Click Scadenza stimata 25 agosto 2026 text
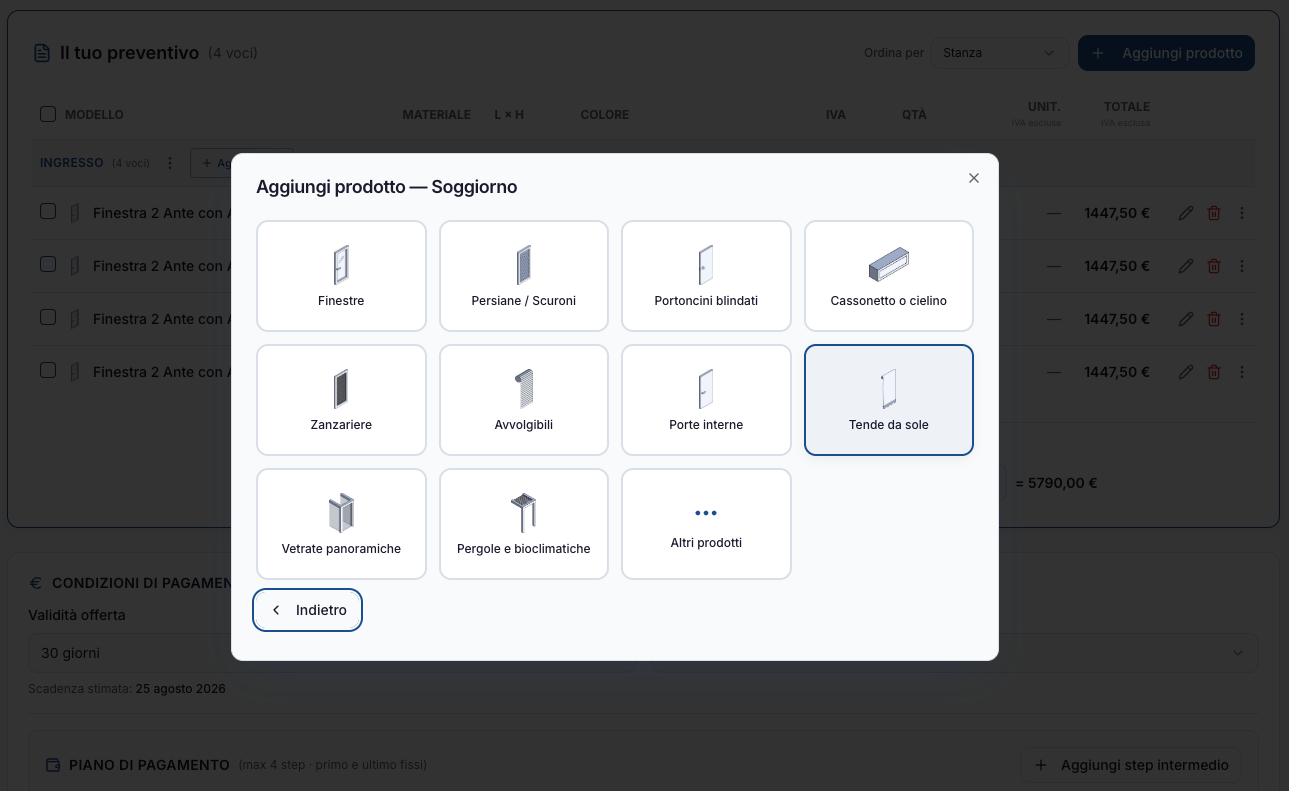This screenshot has width=1289, height=791. pos(127,689)
